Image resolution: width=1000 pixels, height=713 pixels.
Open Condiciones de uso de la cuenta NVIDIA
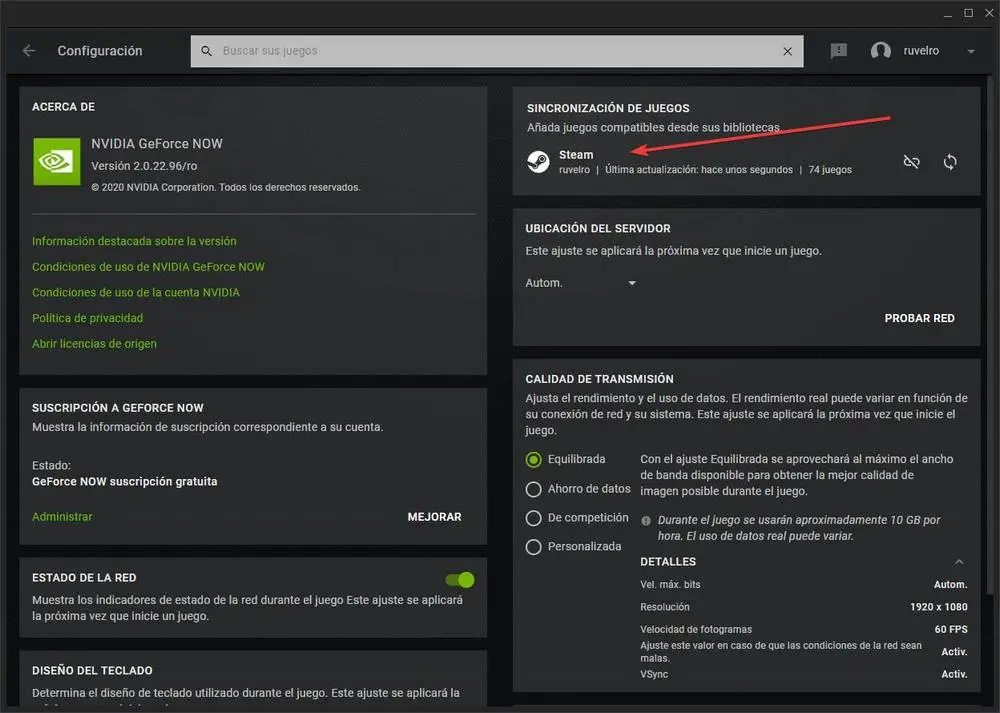[x=136, y=292]
